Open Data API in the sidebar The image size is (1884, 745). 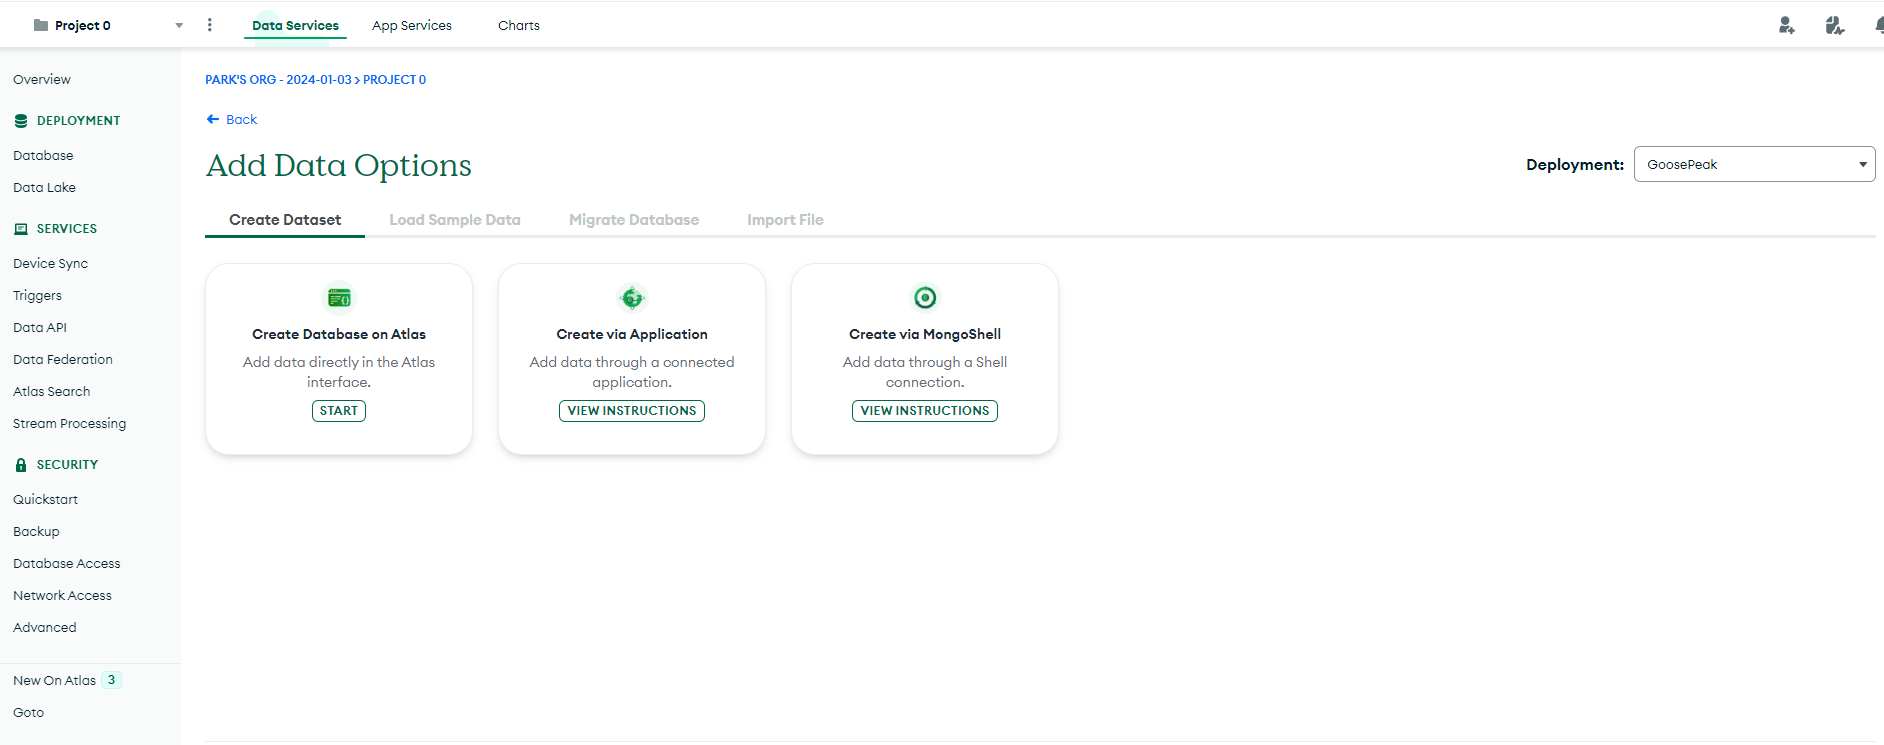coord(40,328)
